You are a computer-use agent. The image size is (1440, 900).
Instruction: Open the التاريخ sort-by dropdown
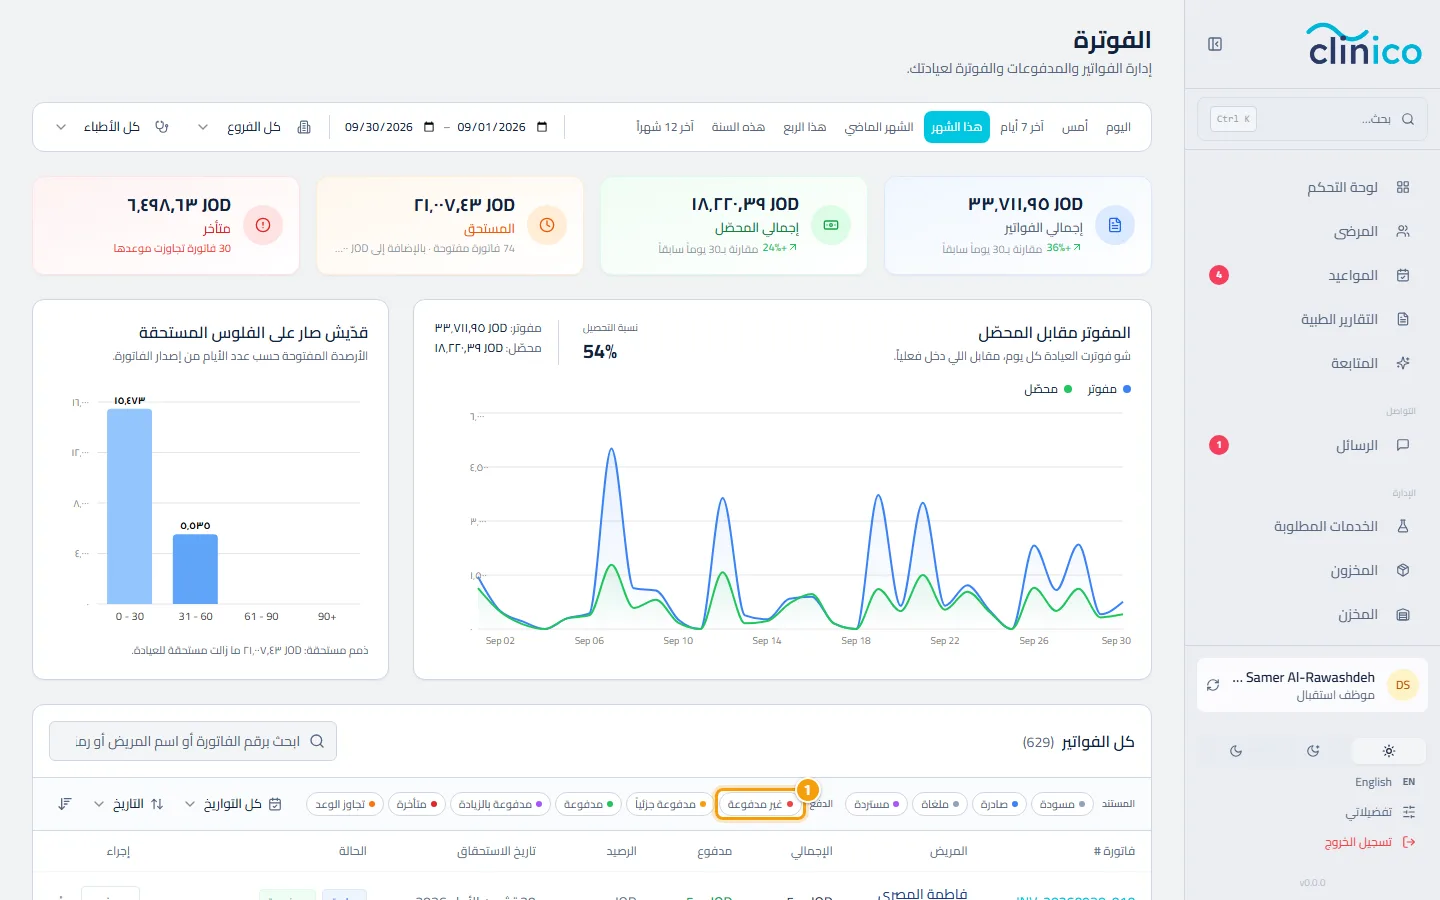click(127, 804)
